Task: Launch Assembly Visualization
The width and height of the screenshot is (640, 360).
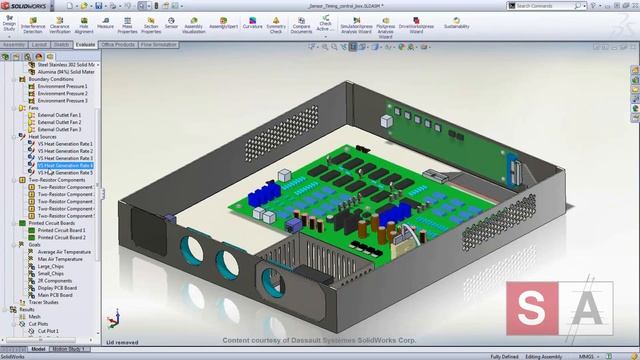Action: tap(193, 25)
